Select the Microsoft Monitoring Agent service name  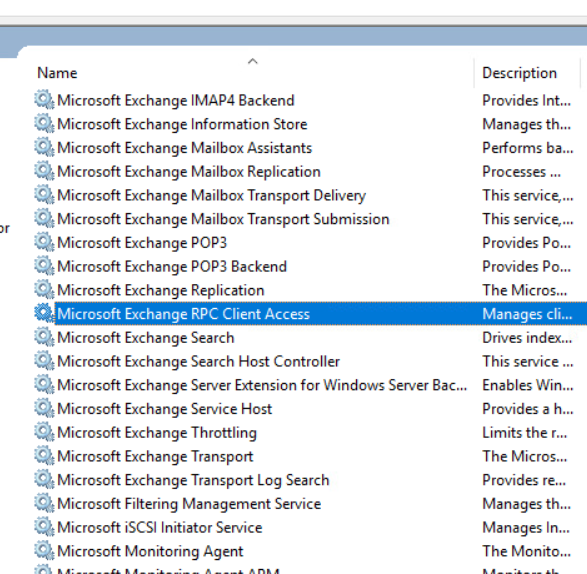click(150, 551)
